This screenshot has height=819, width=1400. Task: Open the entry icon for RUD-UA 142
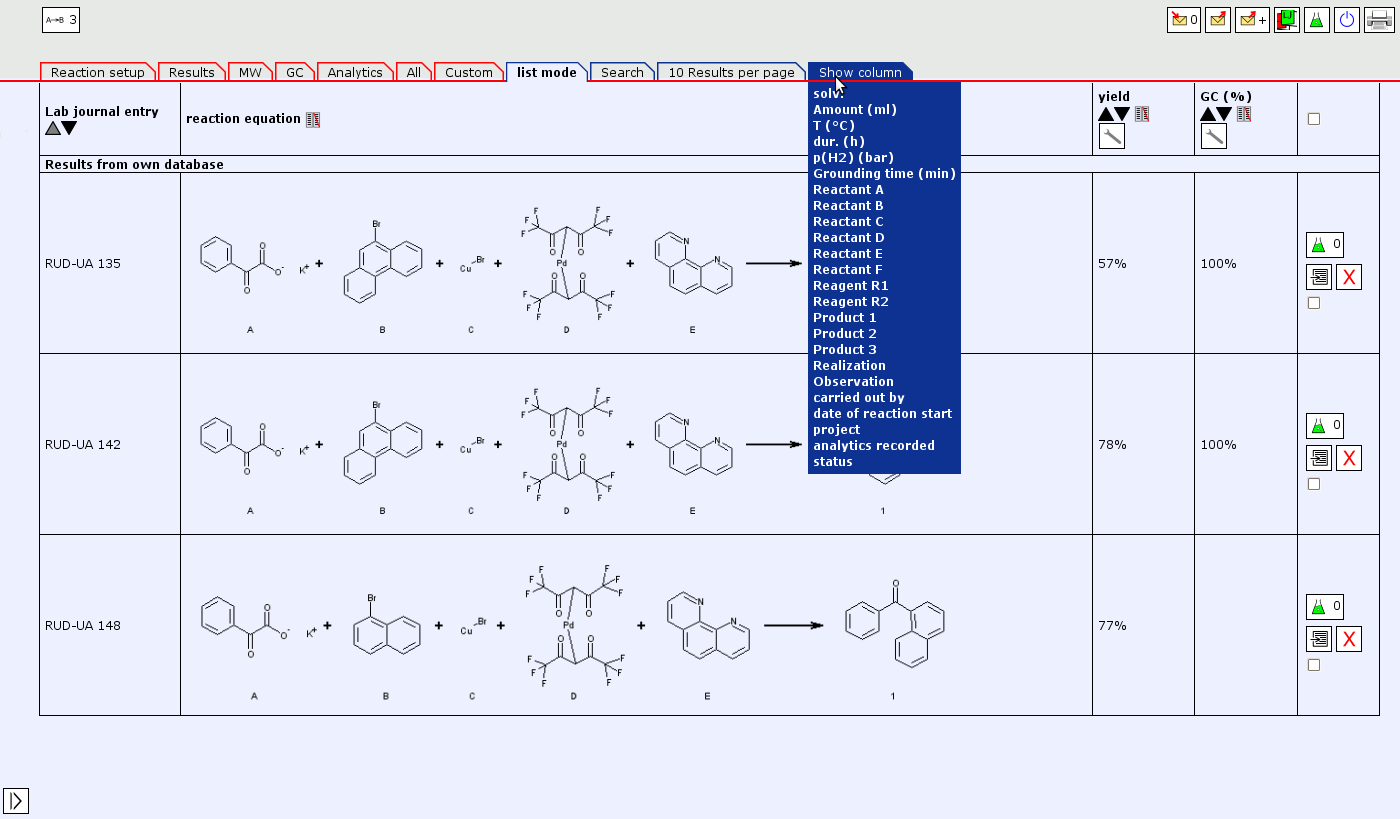[x=1319, y=458]
